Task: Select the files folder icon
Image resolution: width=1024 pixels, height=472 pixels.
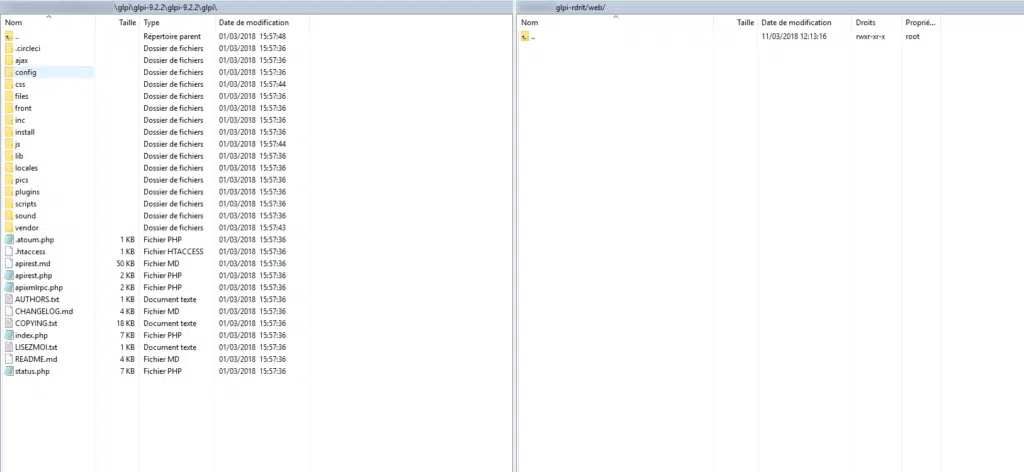Action: click(x=8, y=96)
